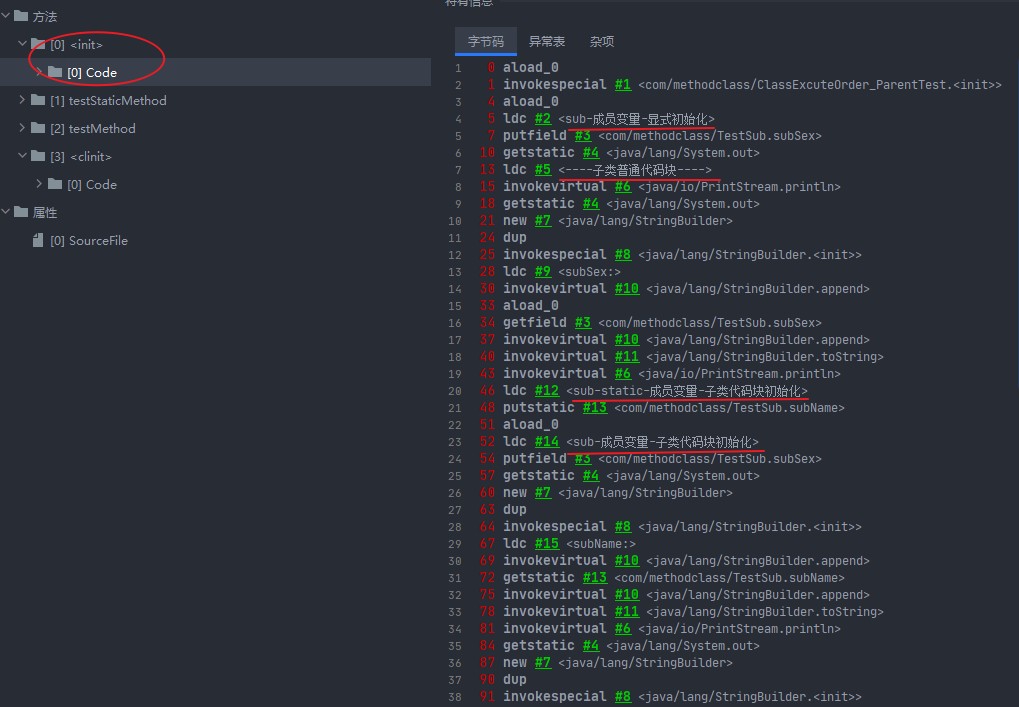The height and width of the screenshot is (707, 1019).
Task: Follow link #12 on ldc line 20
Action: pyautogui.click(x=547, y=391)
